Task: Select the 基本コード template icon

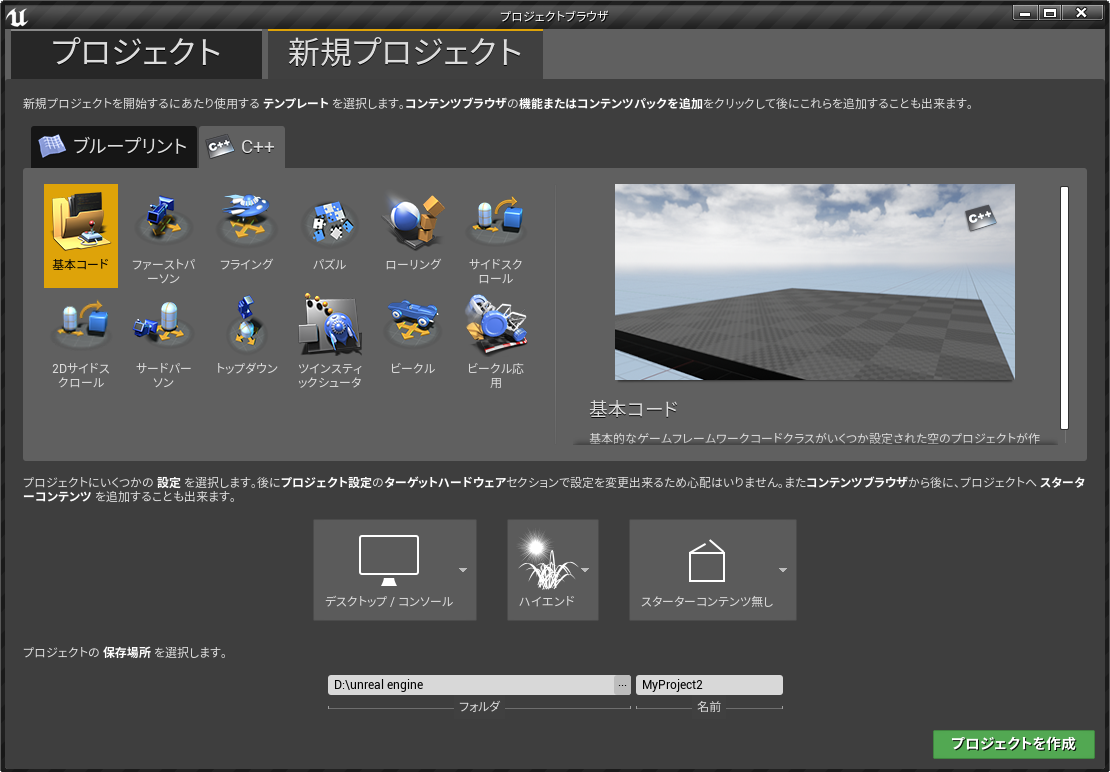Action: pyautogui.click(x=81, y=236)
